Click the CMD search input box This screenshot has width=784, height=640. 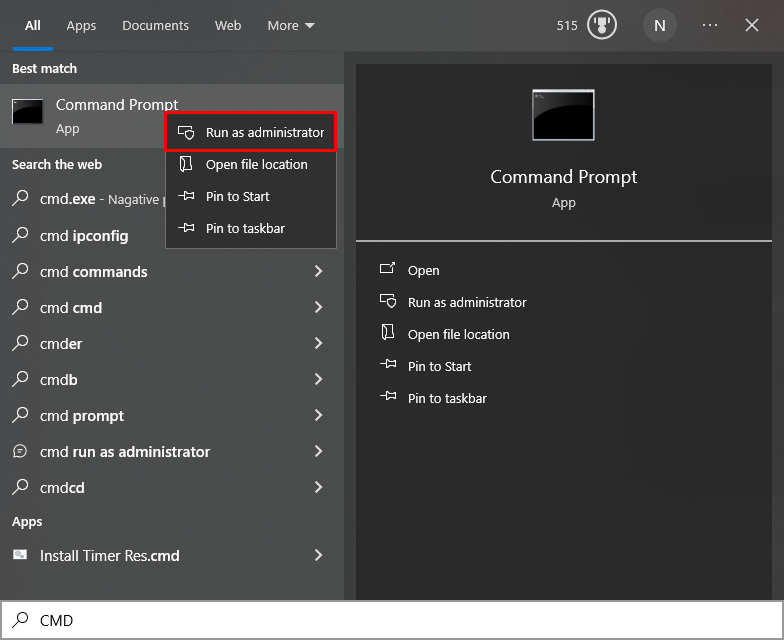tap(400, 620)
